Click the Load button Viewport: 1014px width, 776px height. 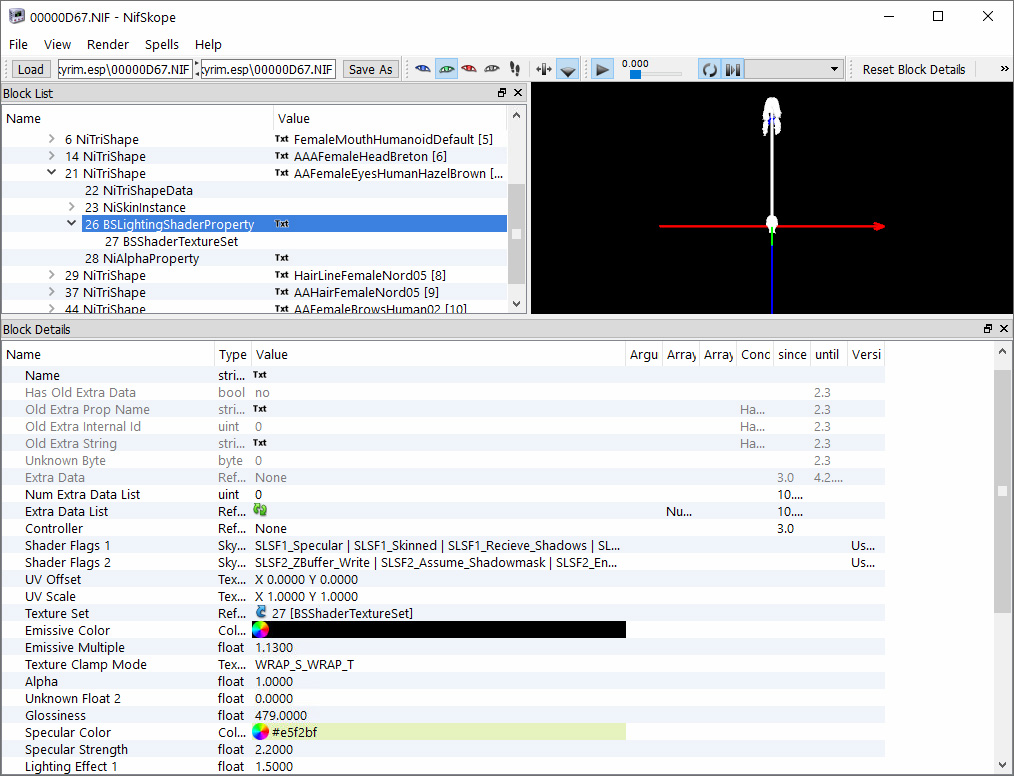[31, 69]
